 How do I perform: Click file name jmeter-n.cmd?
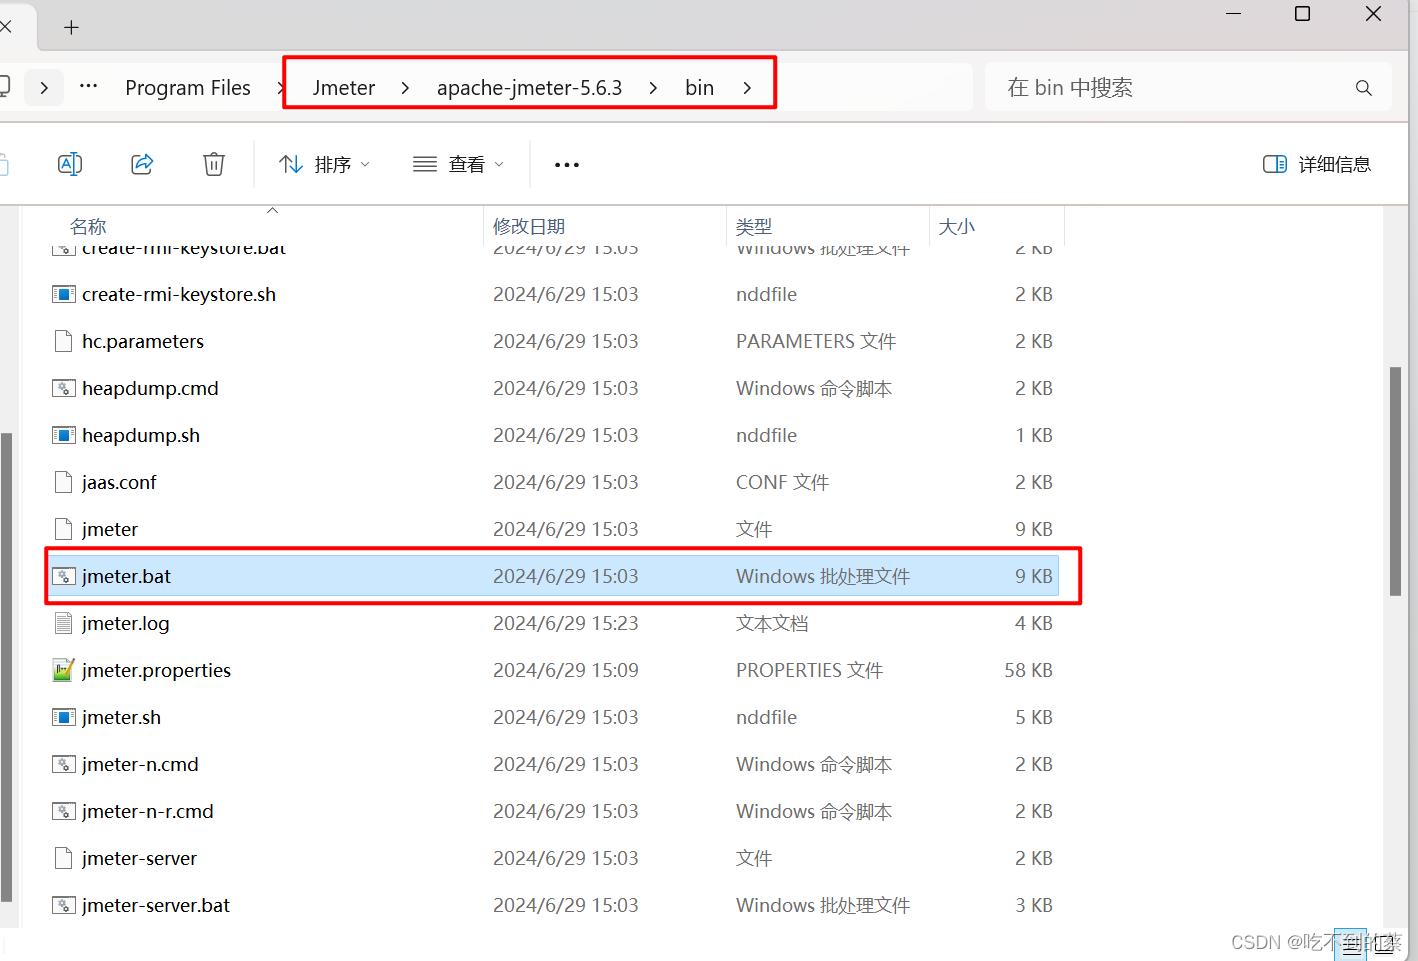click(x=140, y=764)
